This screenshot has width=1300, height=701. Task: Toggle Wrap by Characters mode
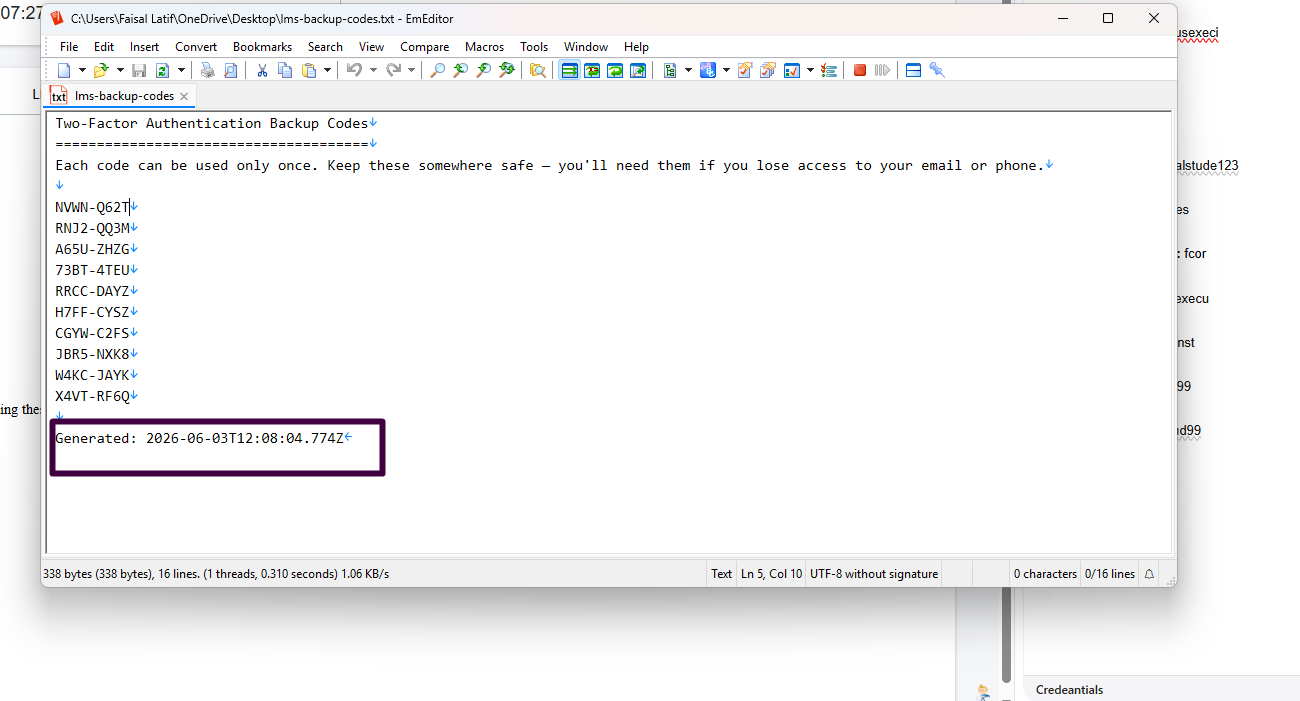[592, 70]
